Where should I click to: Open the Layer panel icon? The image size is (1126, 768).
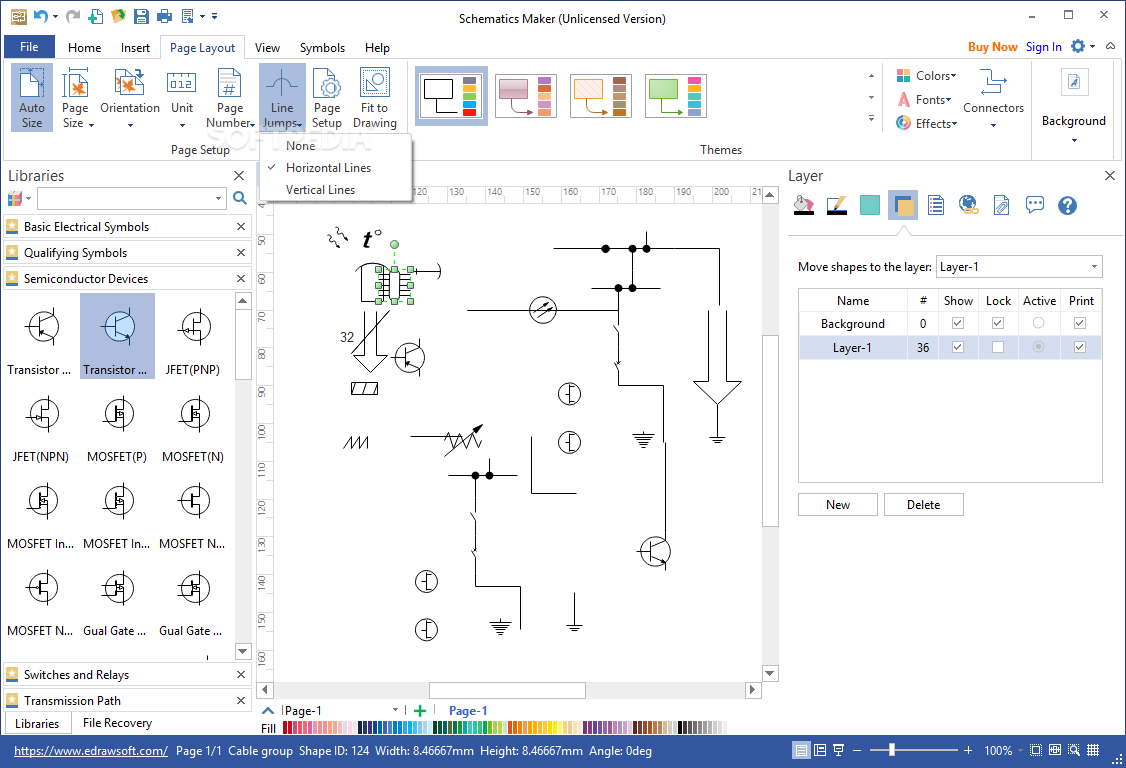pos(903,205)
